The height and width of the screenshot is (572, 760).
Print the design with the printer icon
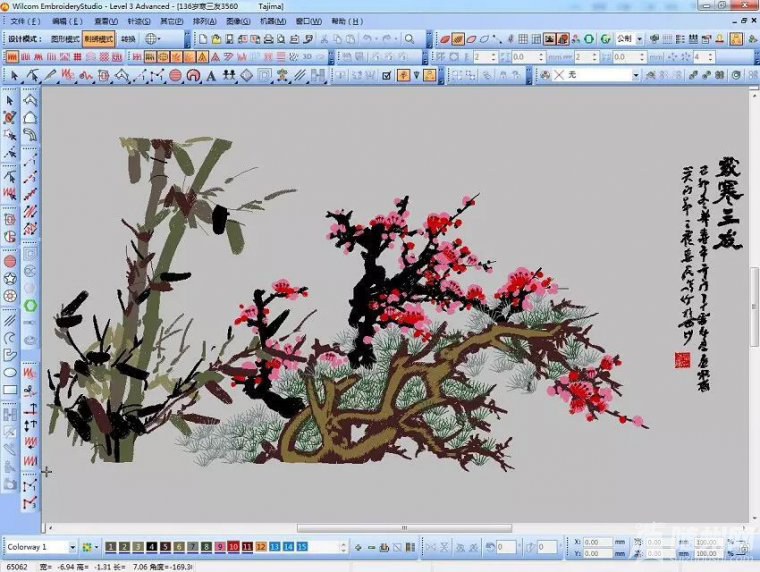pos(269,39)
